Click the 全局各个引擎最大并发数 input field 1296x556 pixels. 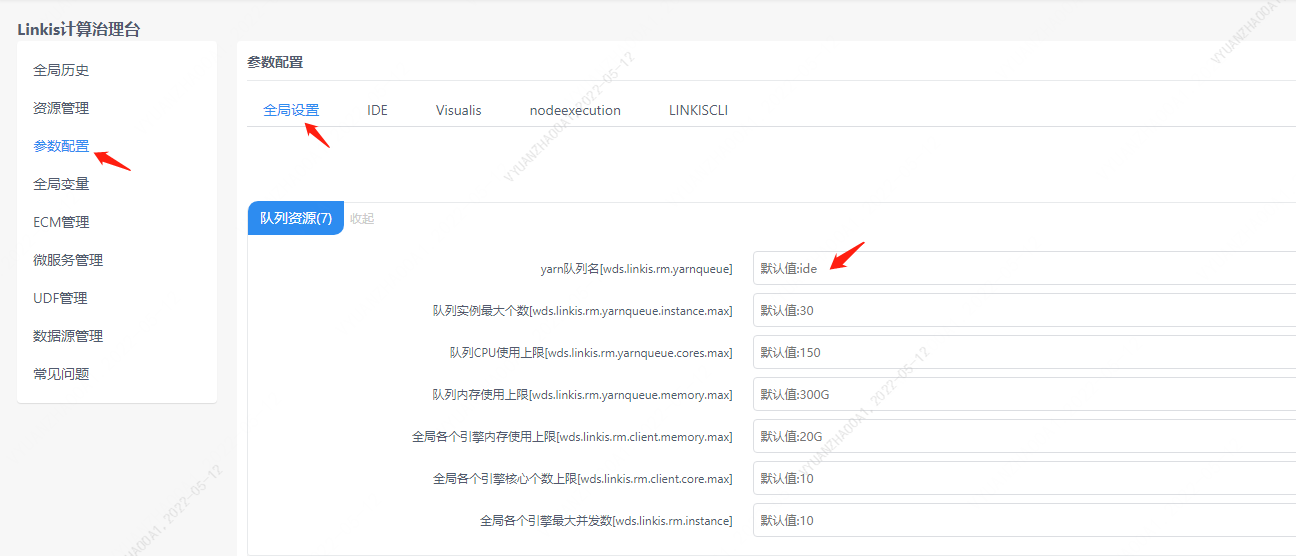point(1020,520)
